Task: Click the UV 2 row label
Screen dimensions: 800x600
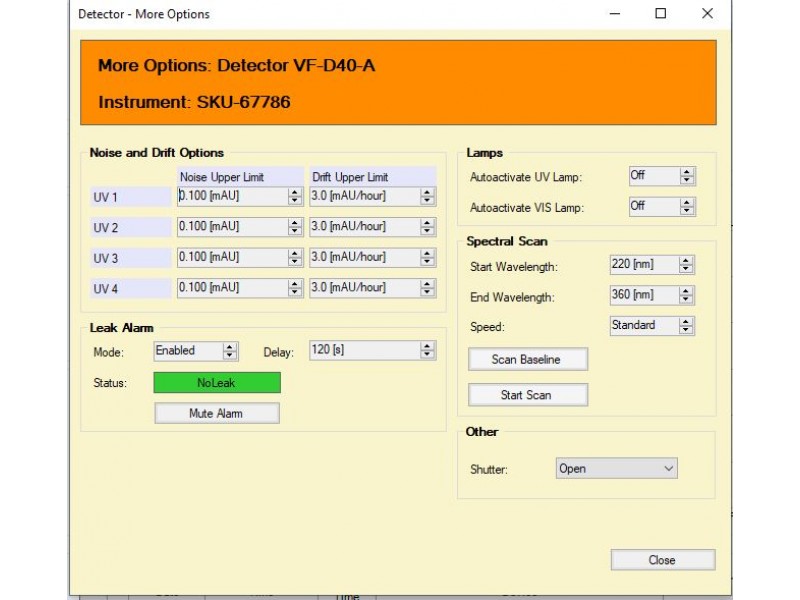Action: (x=131, y=228)
